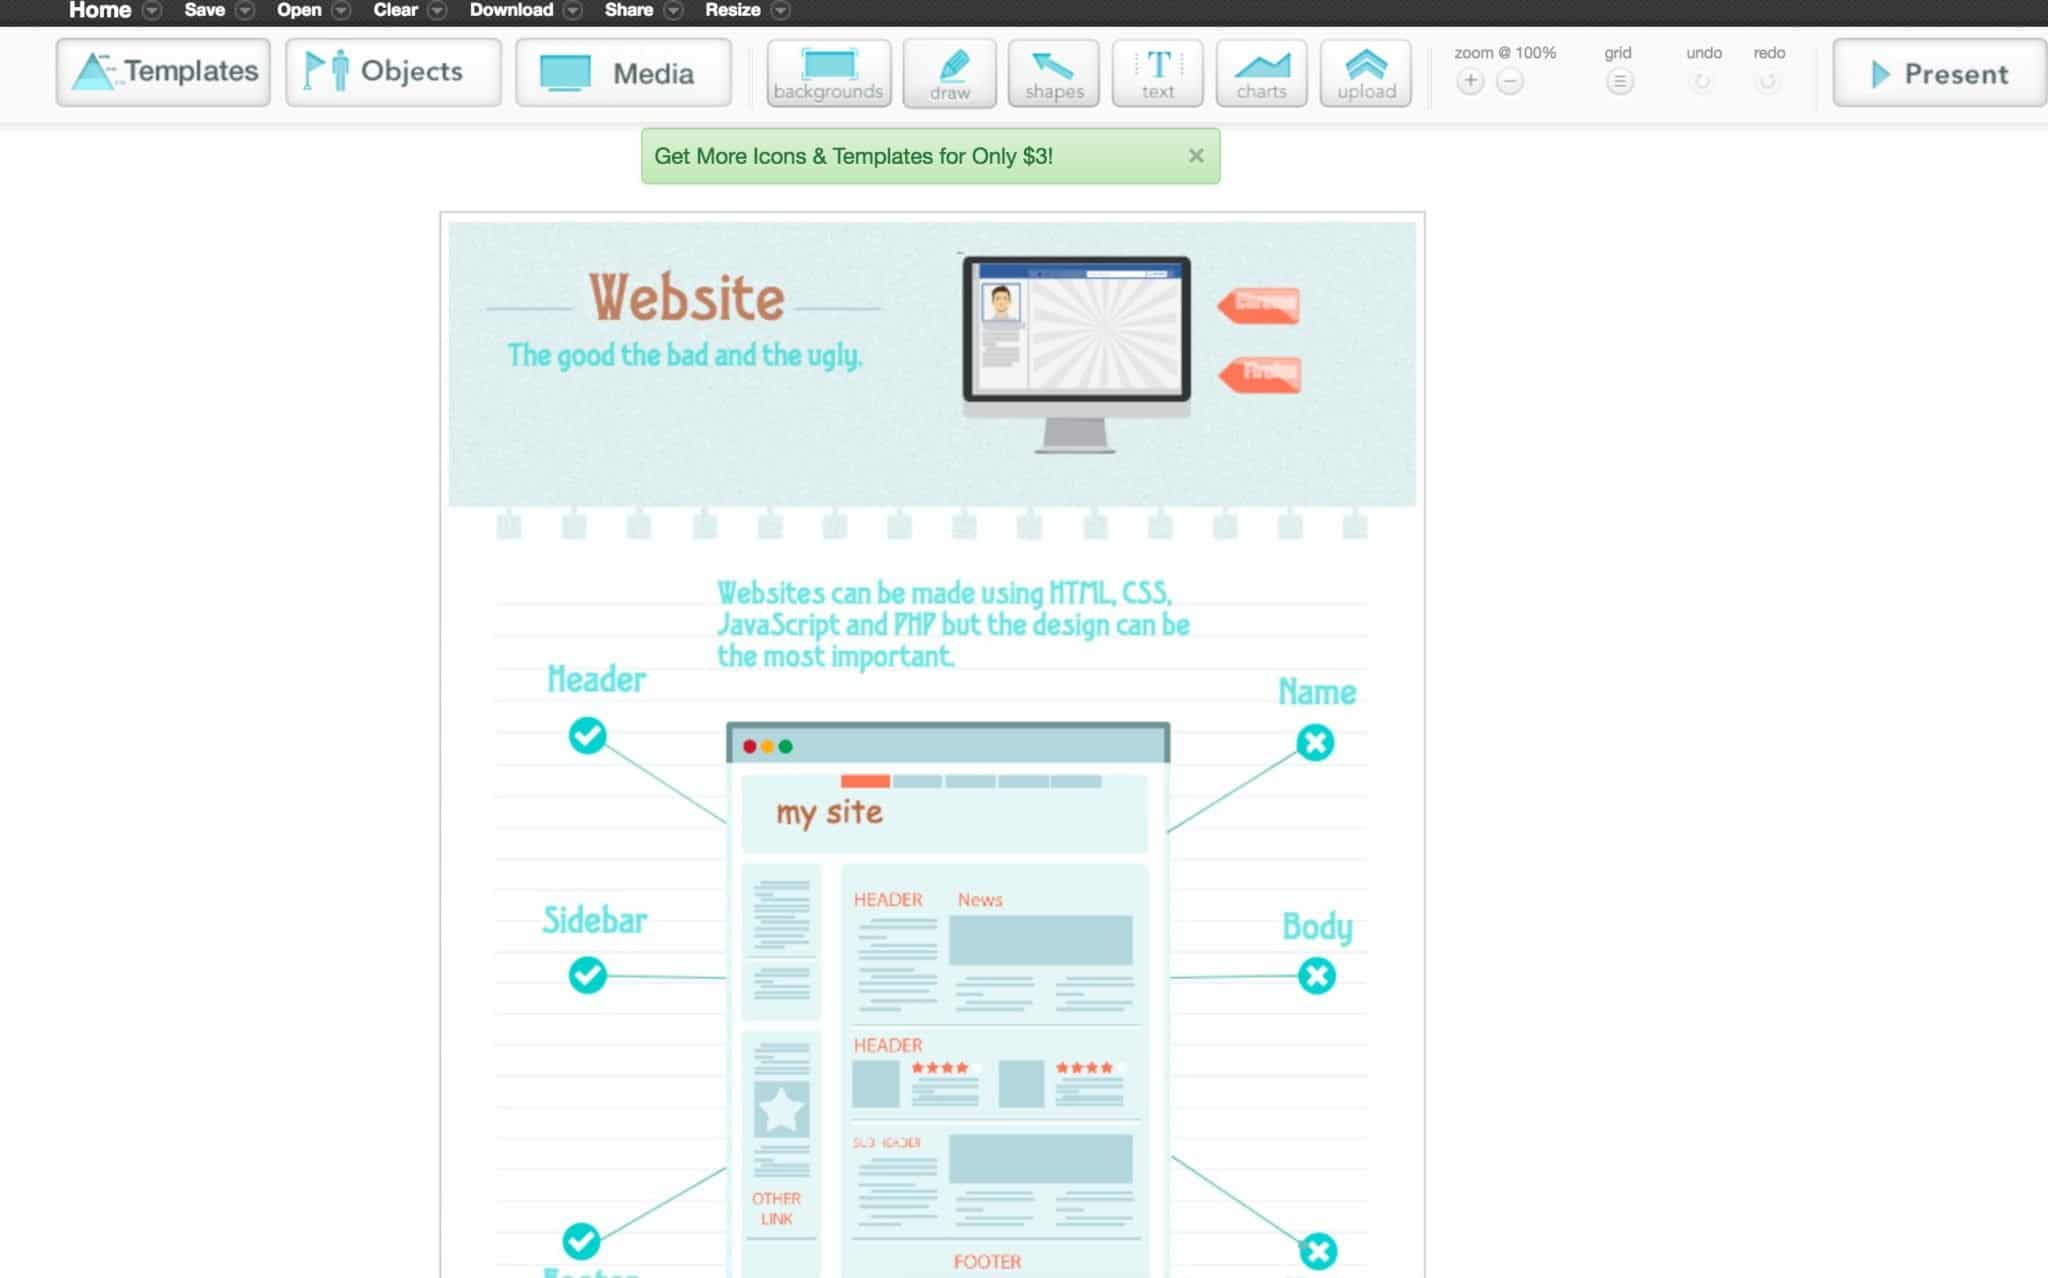The width and height of the screenshot is (2048, 1278).
Task: Select the Backgrounds tool
Action: (826, 72)
